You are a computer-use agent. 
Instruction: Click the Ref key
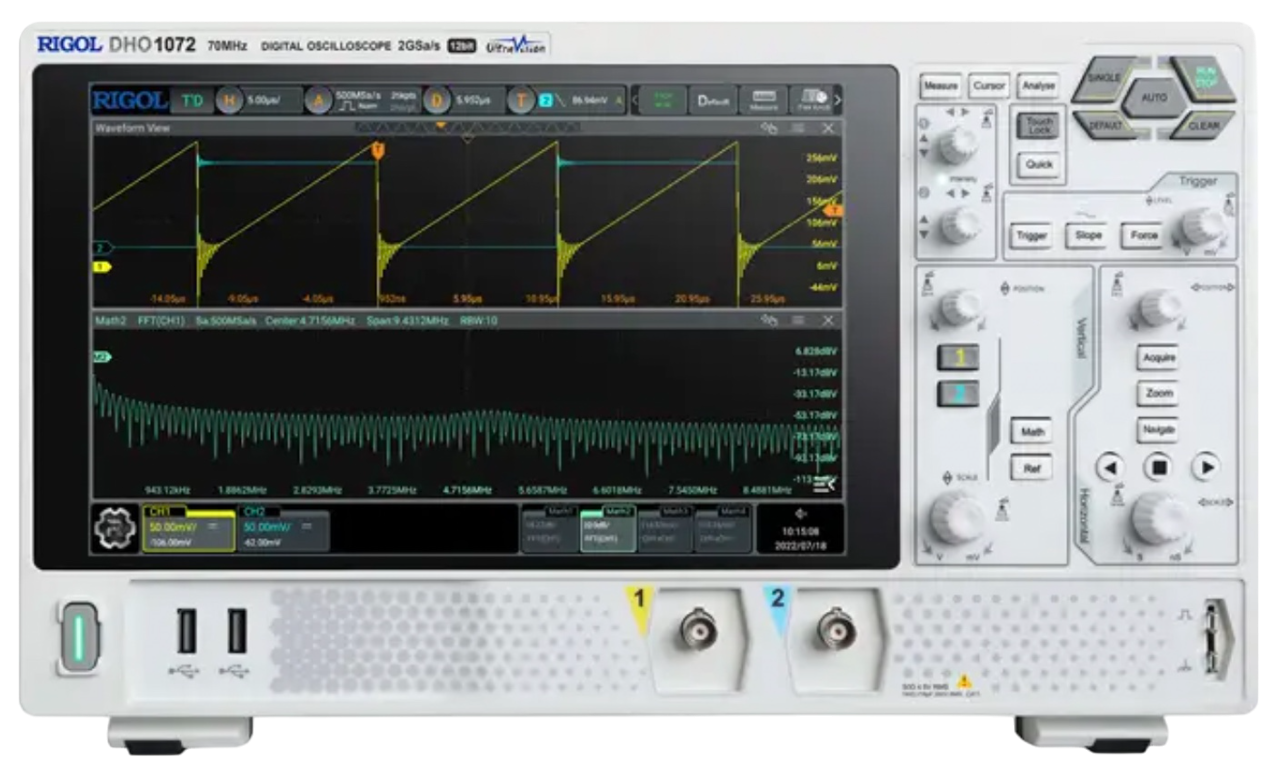point(1030,468)
